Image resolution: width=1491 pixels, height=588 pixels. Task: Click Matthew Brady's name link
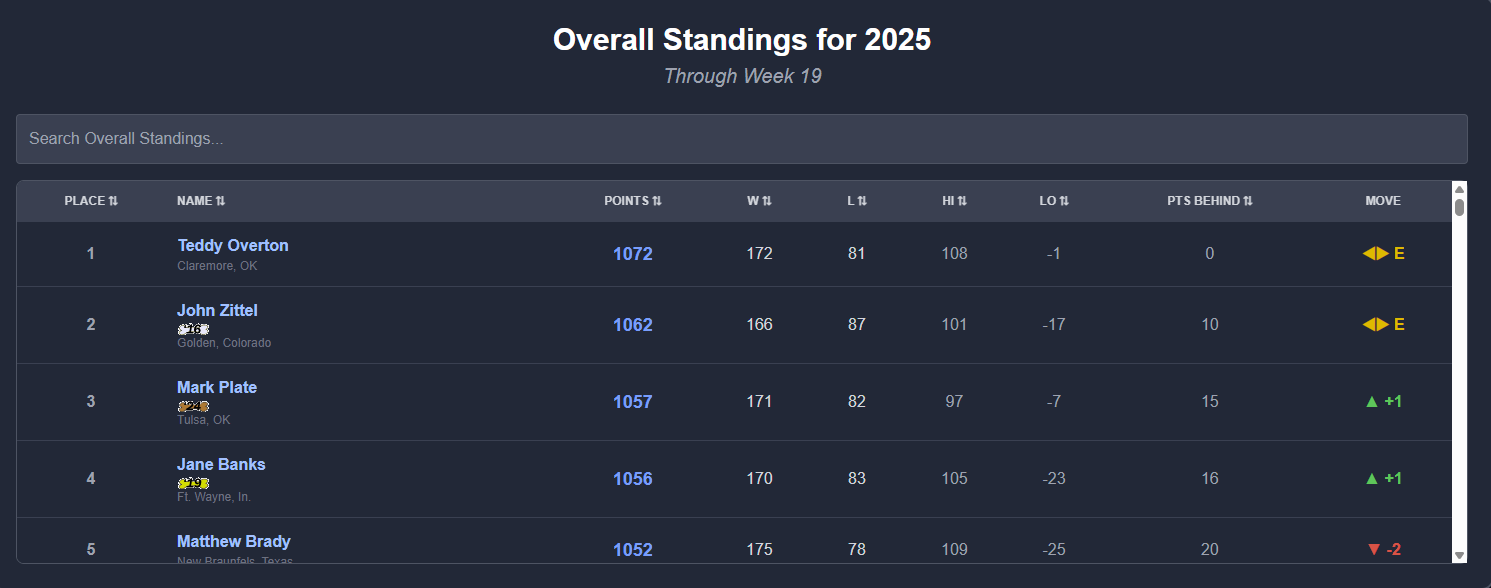click(x=234, y=541)
